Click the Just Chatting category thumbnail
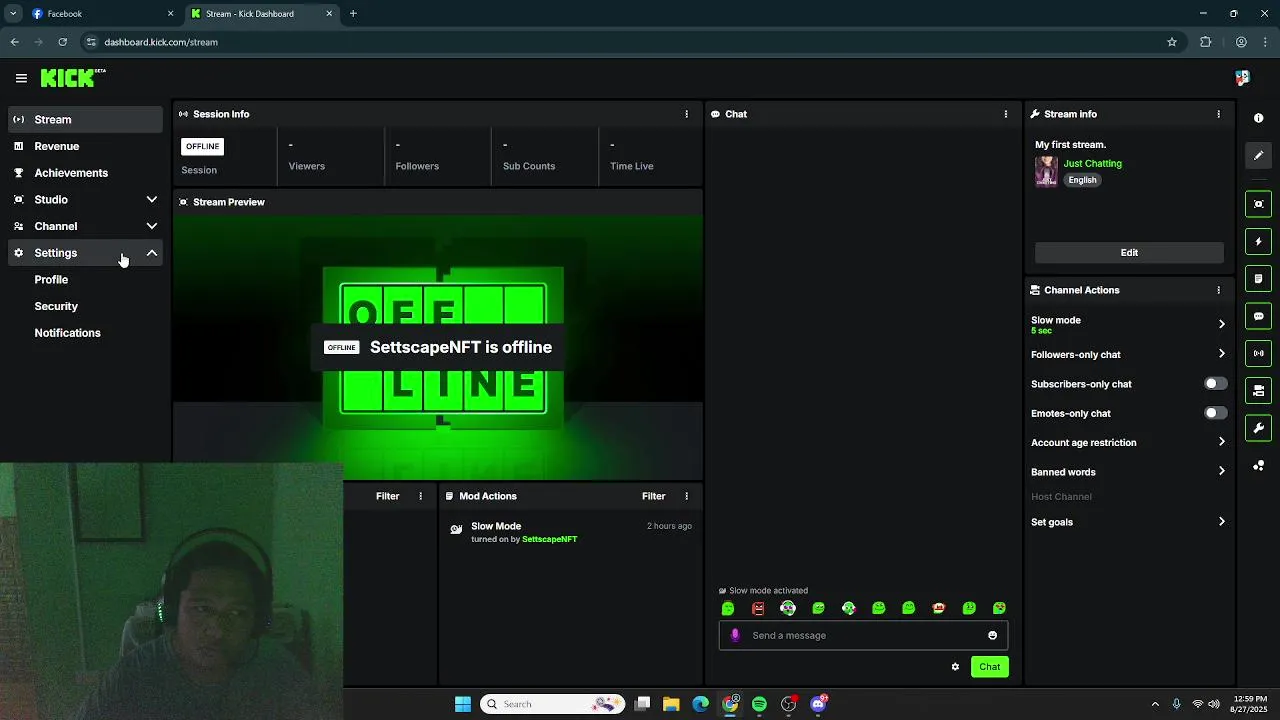The image size is (1280, 720). [1046, 171]
